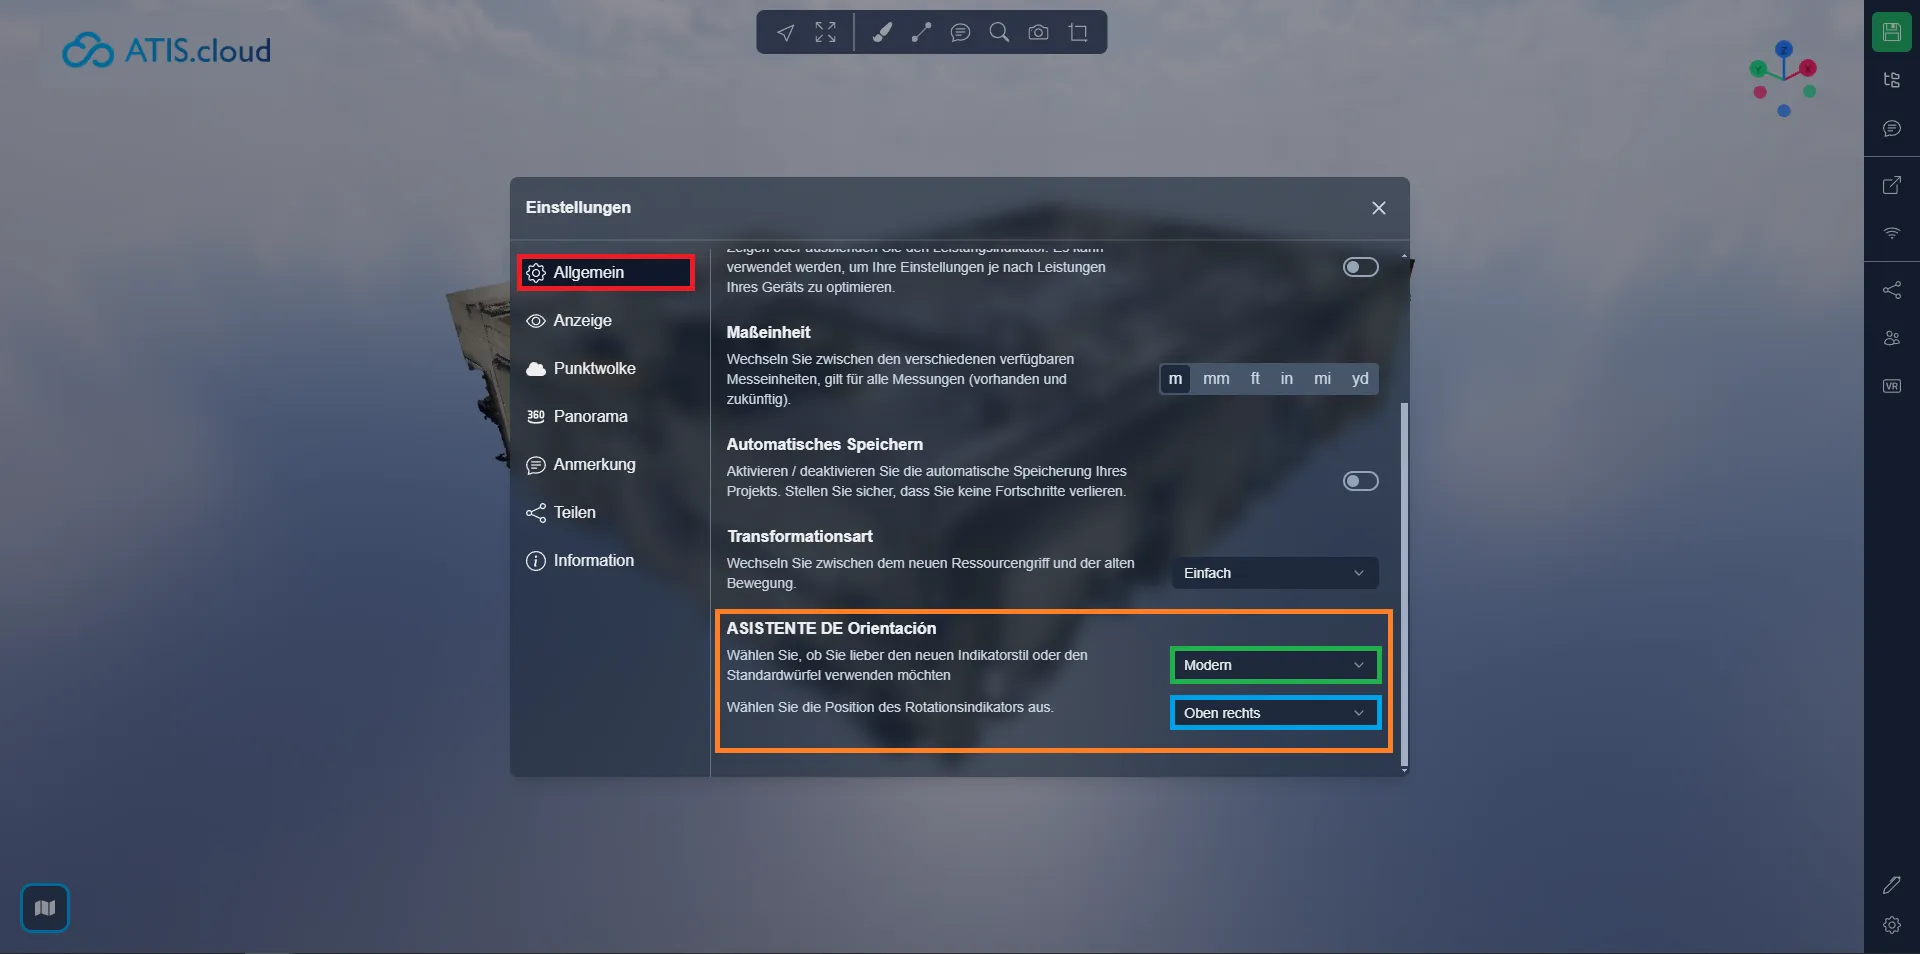
Task: Go to the Information section
Action: (593, 560)
